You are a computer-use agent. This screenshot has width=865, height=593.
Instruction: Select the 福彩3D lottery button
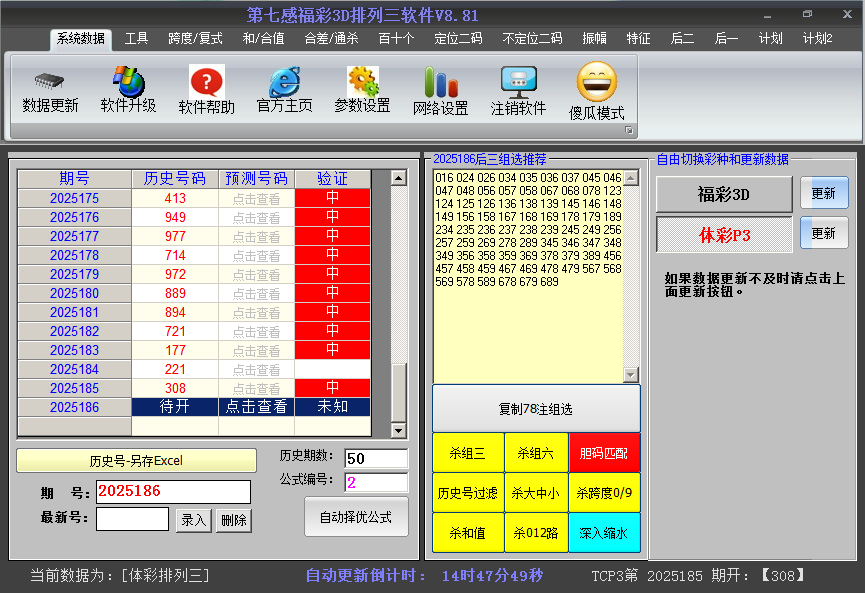[724, 194]
